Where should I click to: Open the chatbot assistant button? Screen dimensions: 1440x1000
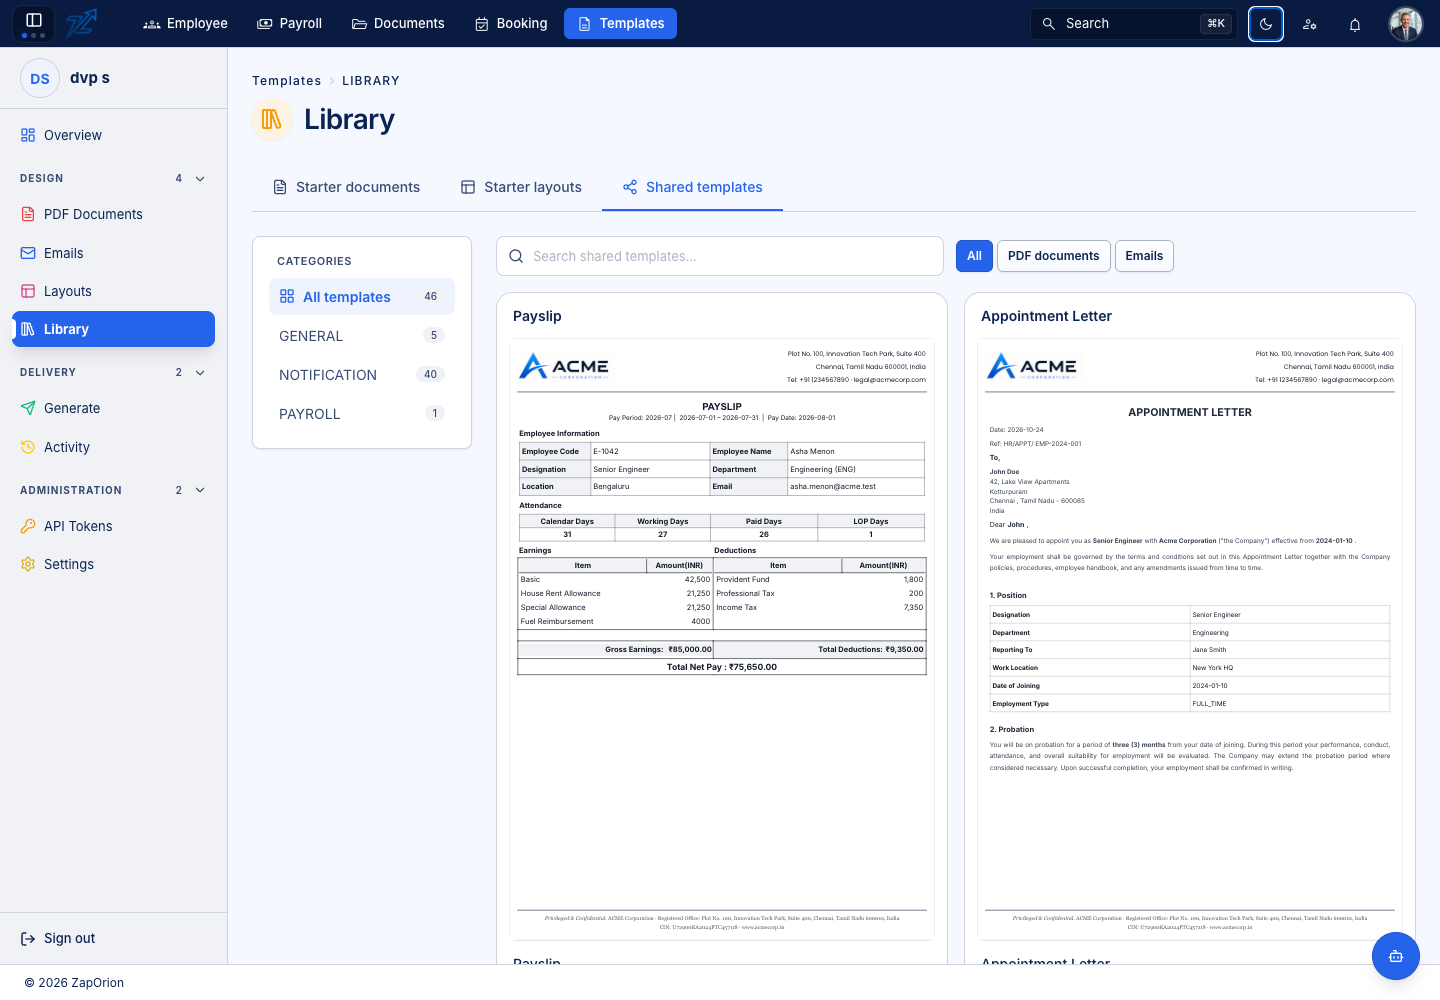point(1396,956)
